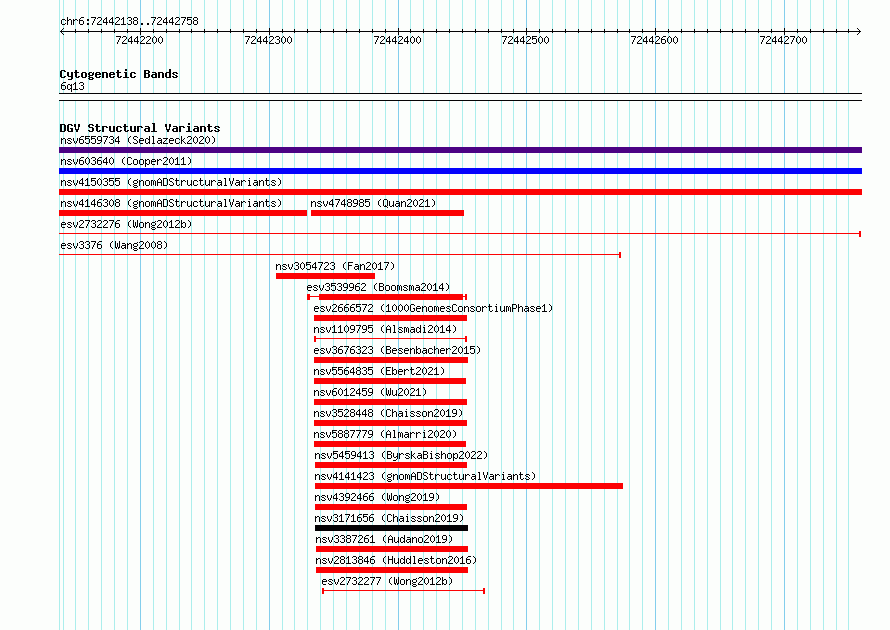Select the nsv2813846 (Huddleston2016) variant
Screen dimensions: 890x630
click(396, 560)
